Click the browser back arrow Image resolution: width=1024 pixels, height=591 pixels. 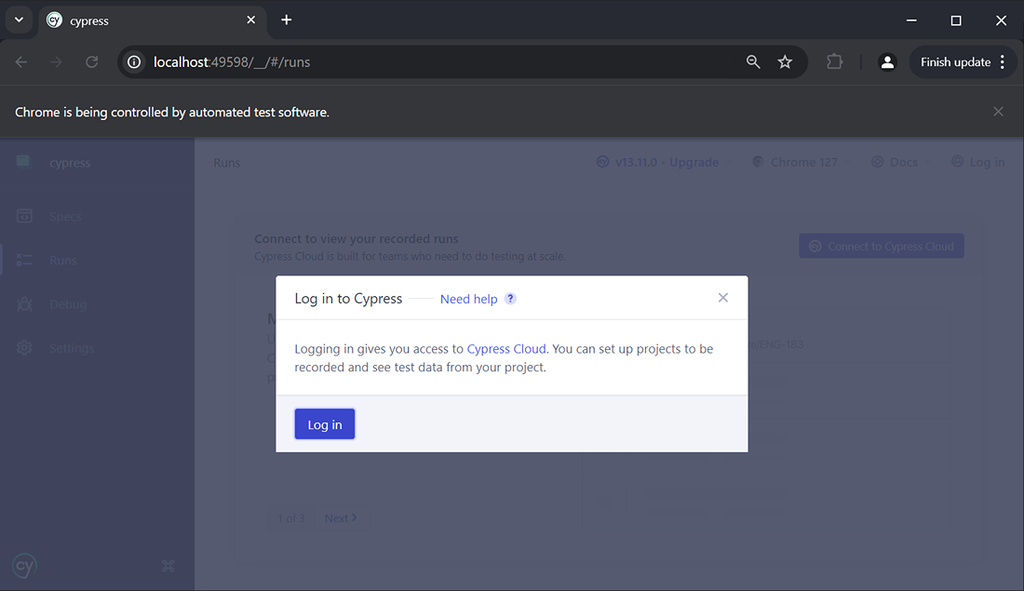(22, 62)
